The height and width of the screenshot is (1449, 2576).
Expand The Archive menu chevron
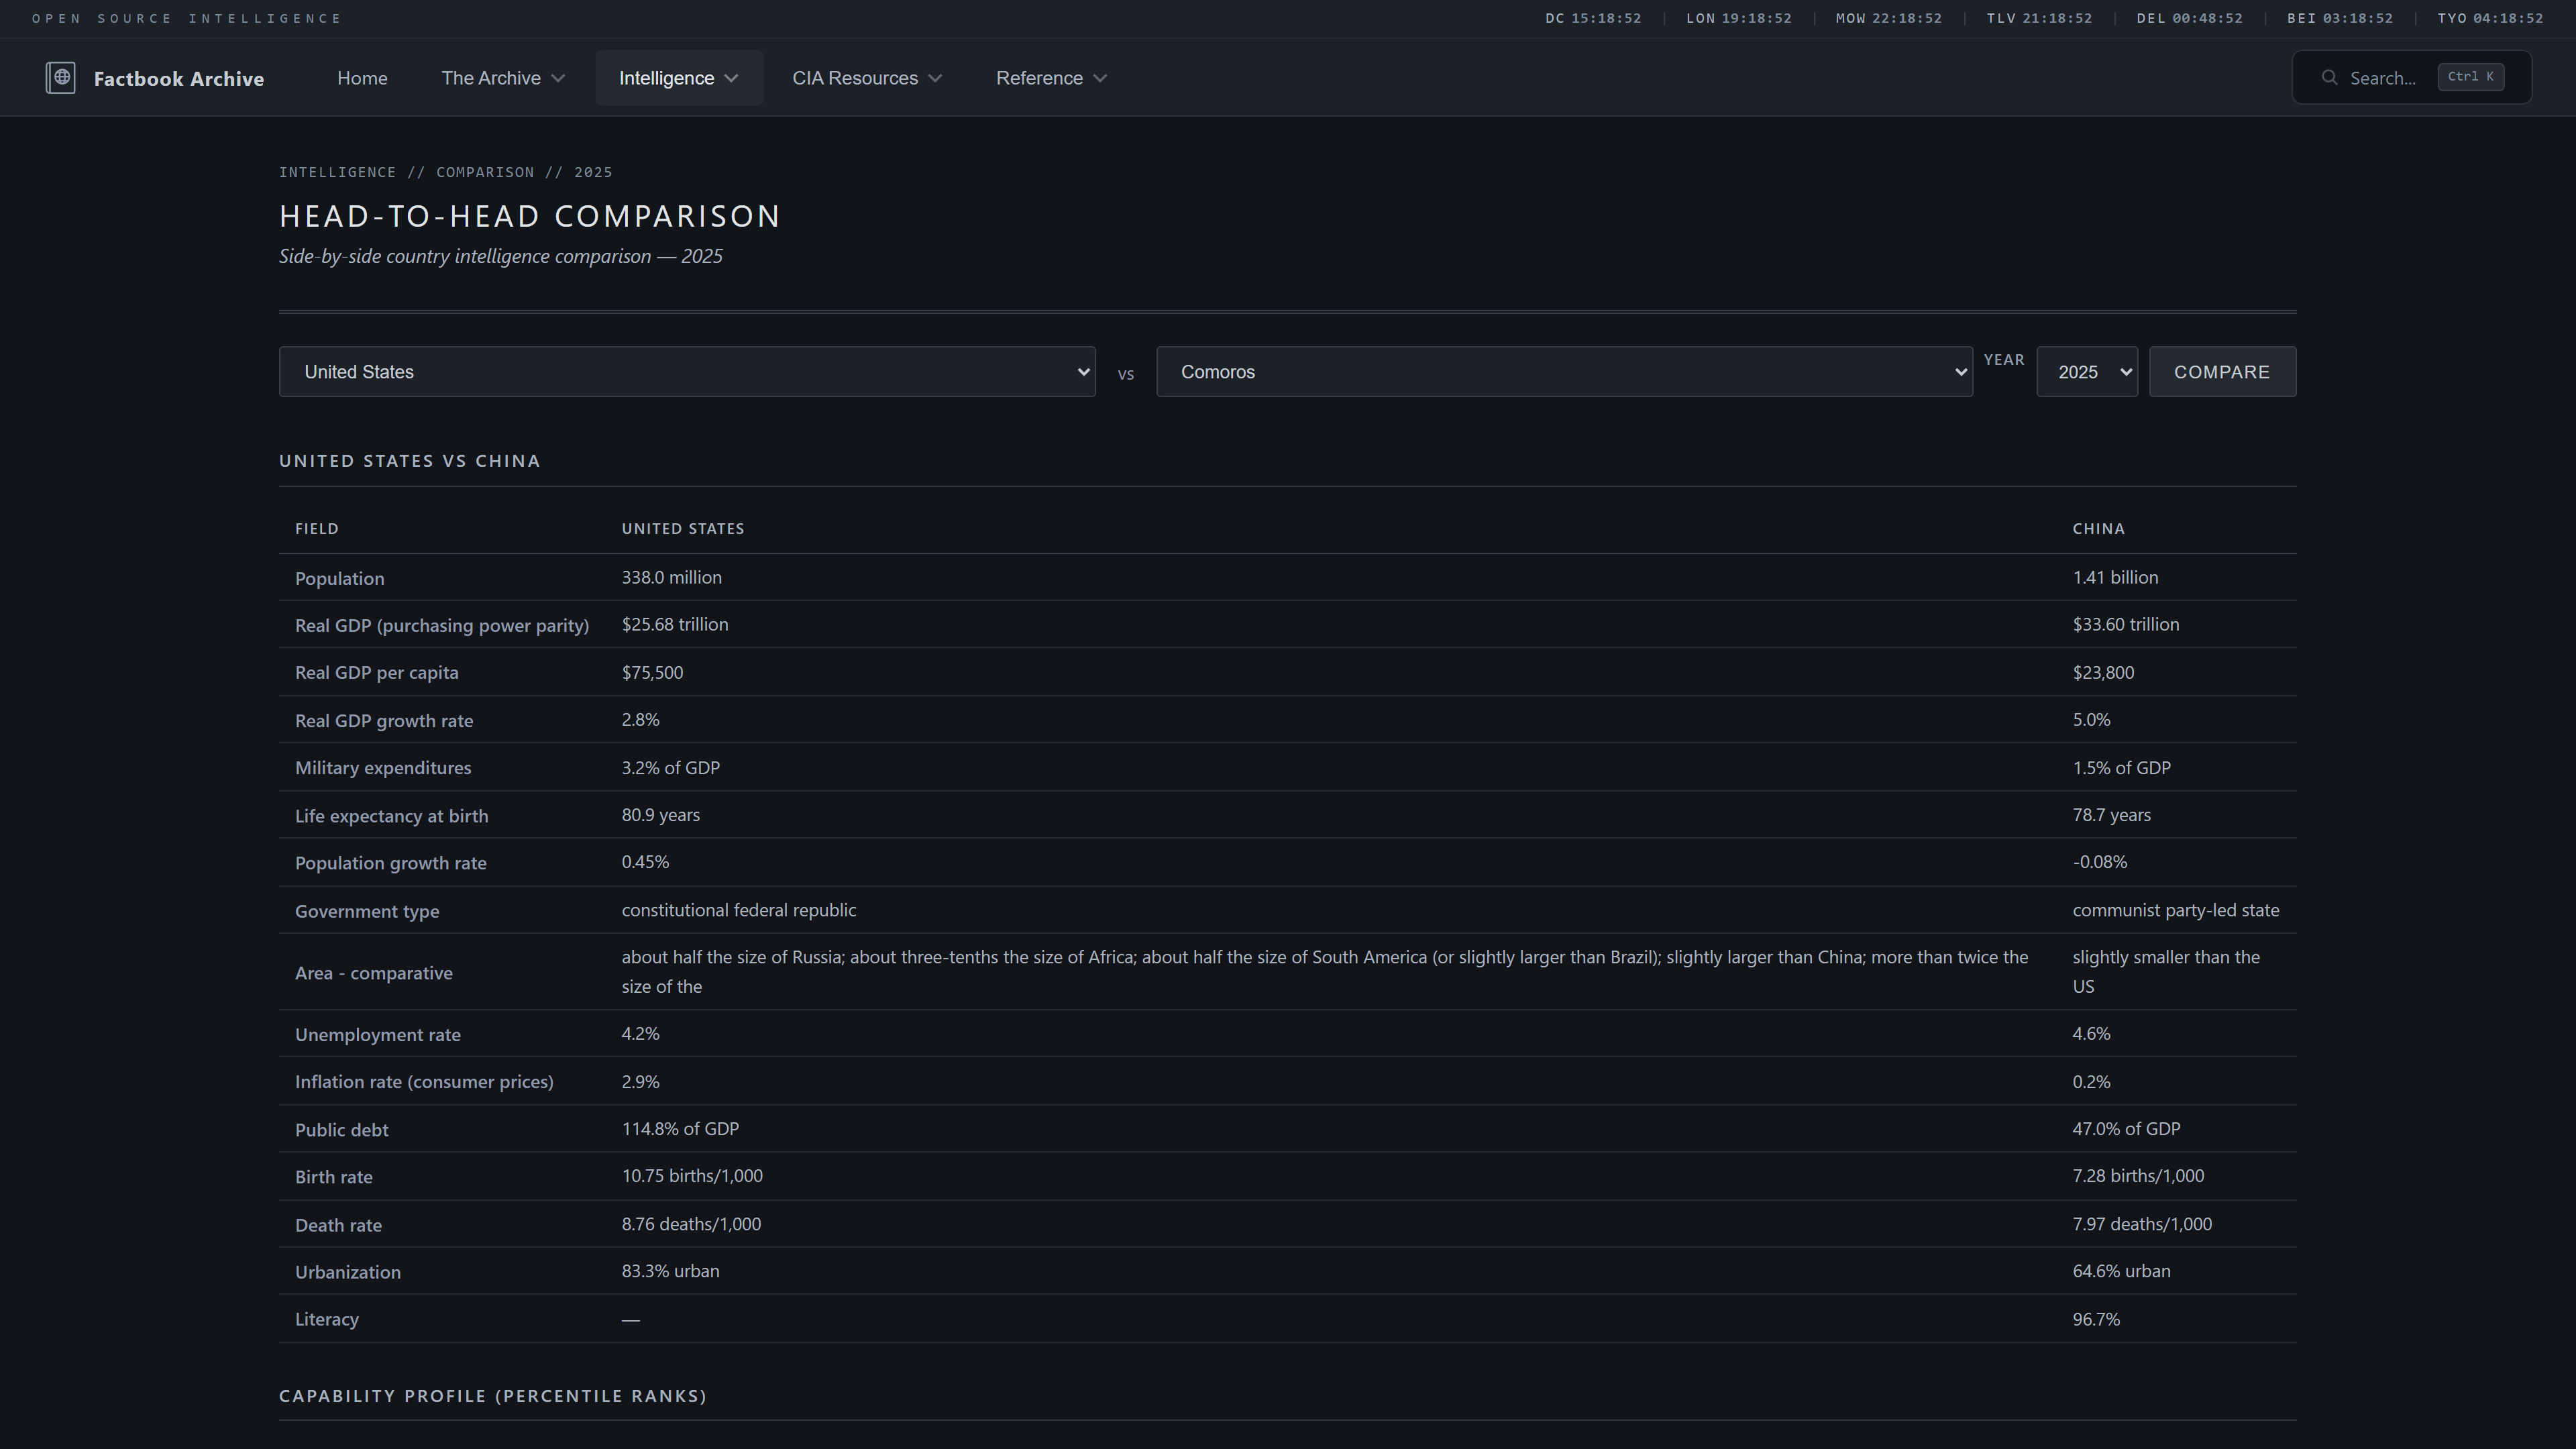(x=559, y=78)
